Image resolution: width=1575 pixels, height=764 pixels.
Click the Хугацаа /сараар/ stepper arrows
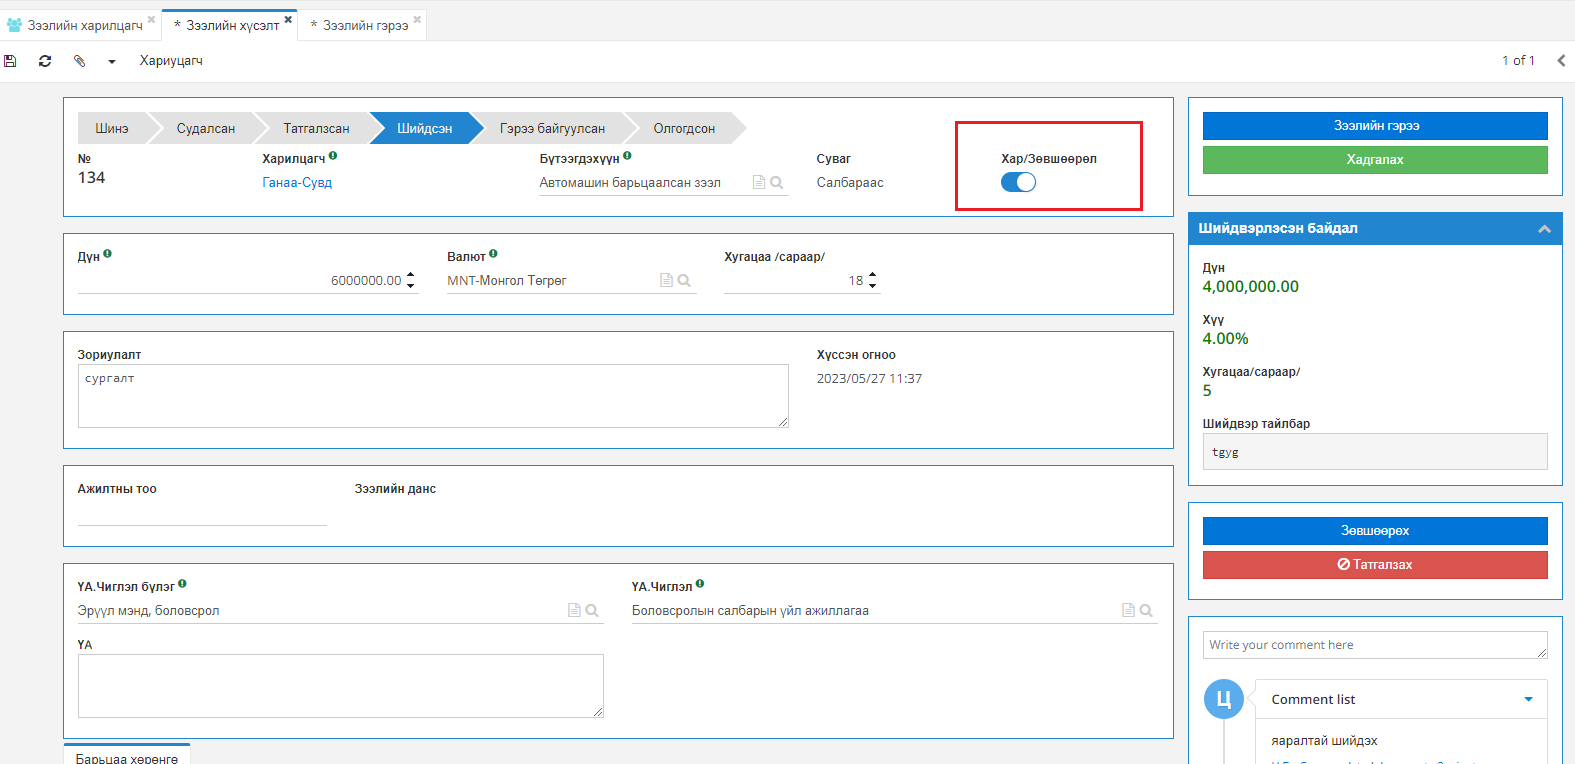(x=873, y=281)
